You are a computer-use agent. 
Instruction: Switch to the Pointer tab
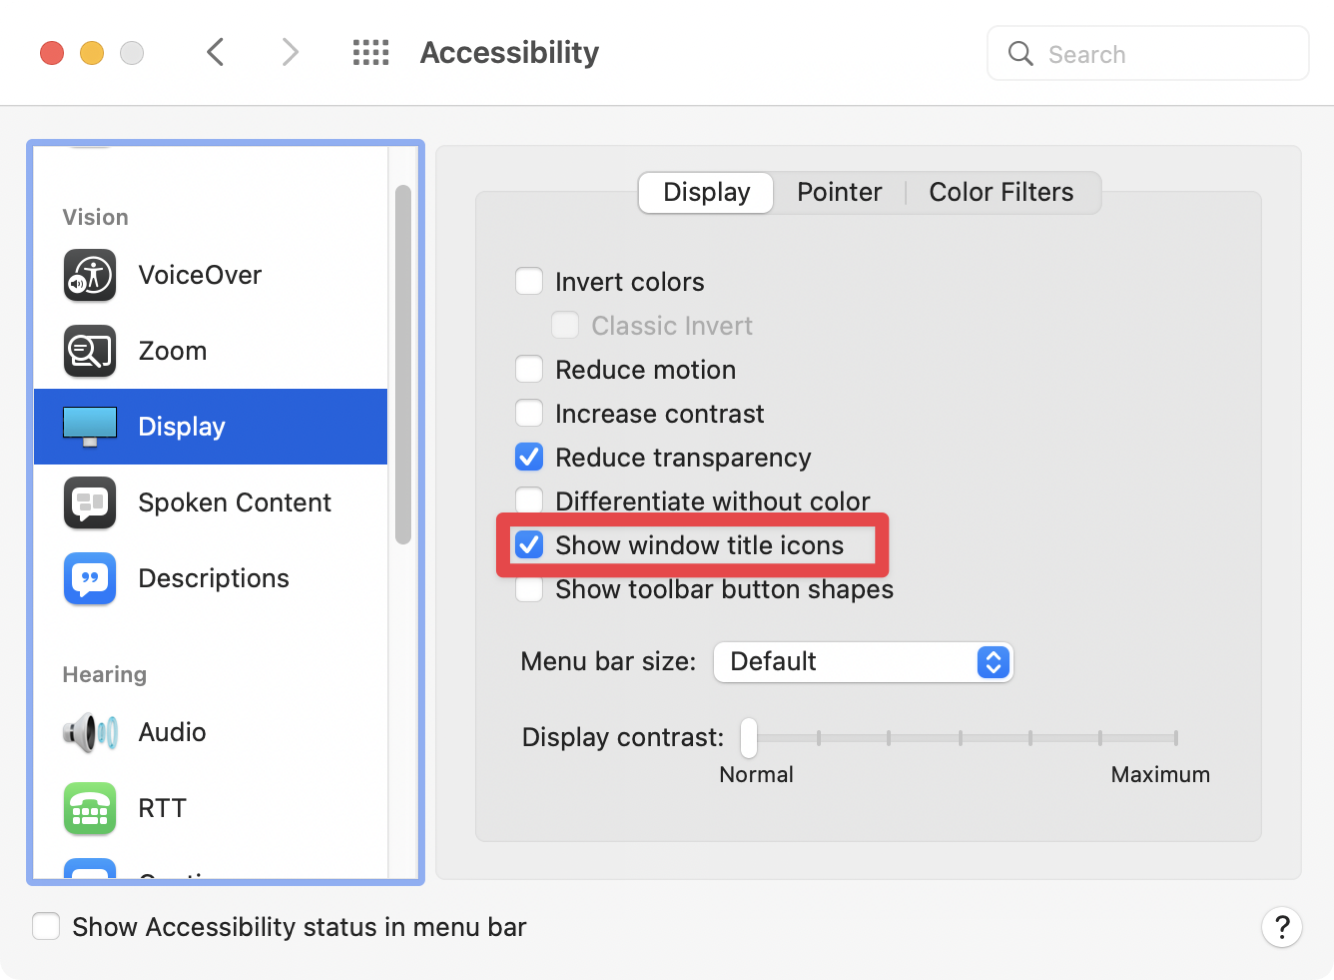click(x=839, y=192)
